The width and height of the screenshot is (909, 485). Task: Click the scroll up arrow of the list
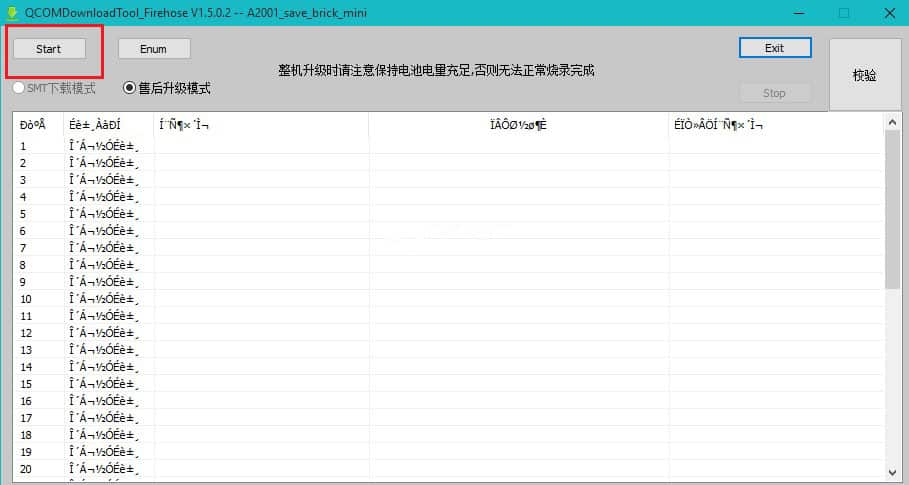click(x=892, y=122)
